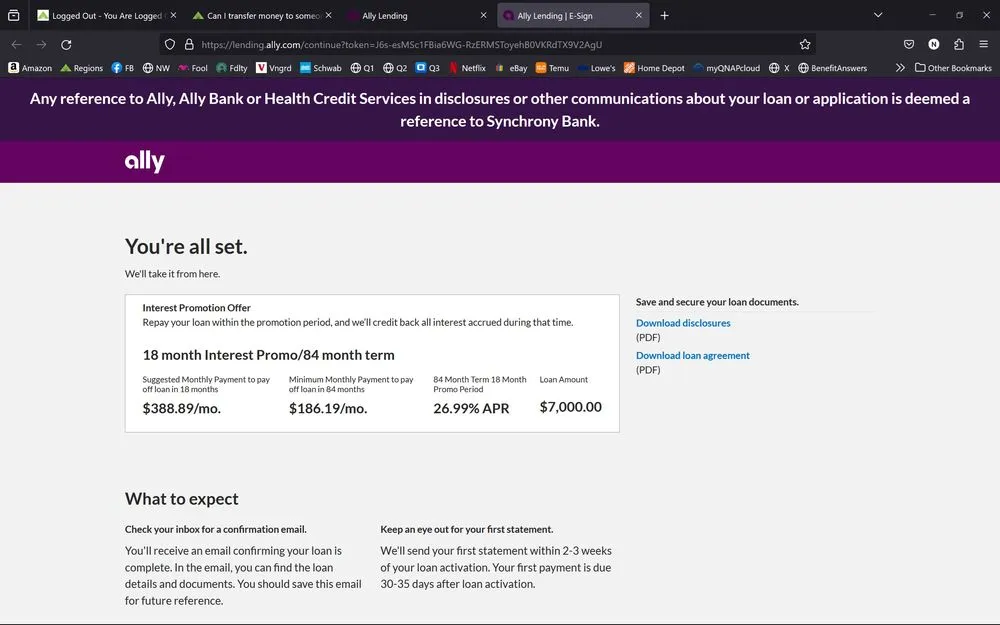
Task: Click the site security padlock icon
Action: pos(188,45)
